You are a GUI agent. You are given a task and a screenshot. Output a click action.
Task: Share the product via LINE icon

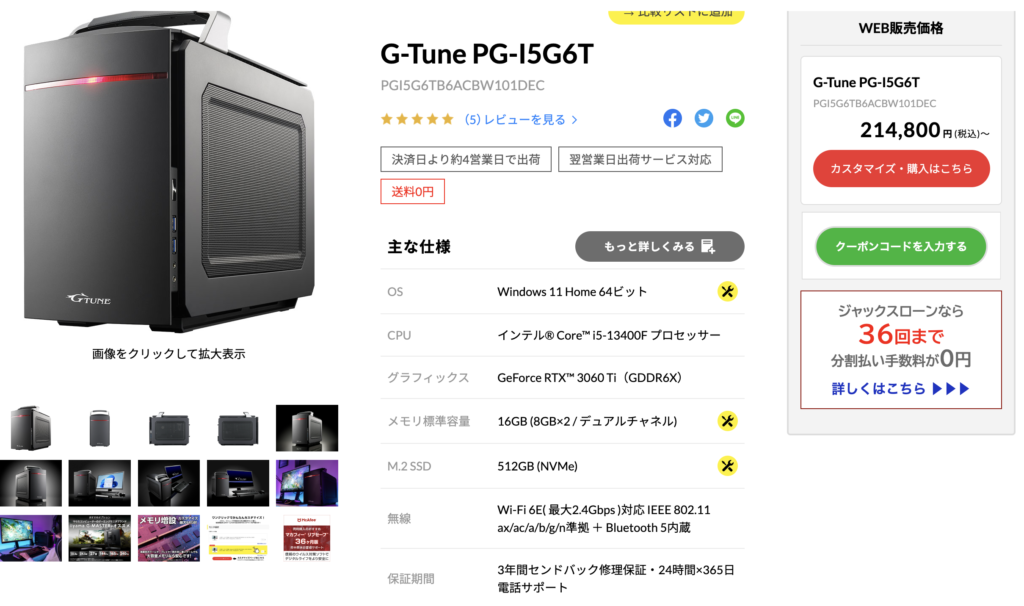pos(735,118)
